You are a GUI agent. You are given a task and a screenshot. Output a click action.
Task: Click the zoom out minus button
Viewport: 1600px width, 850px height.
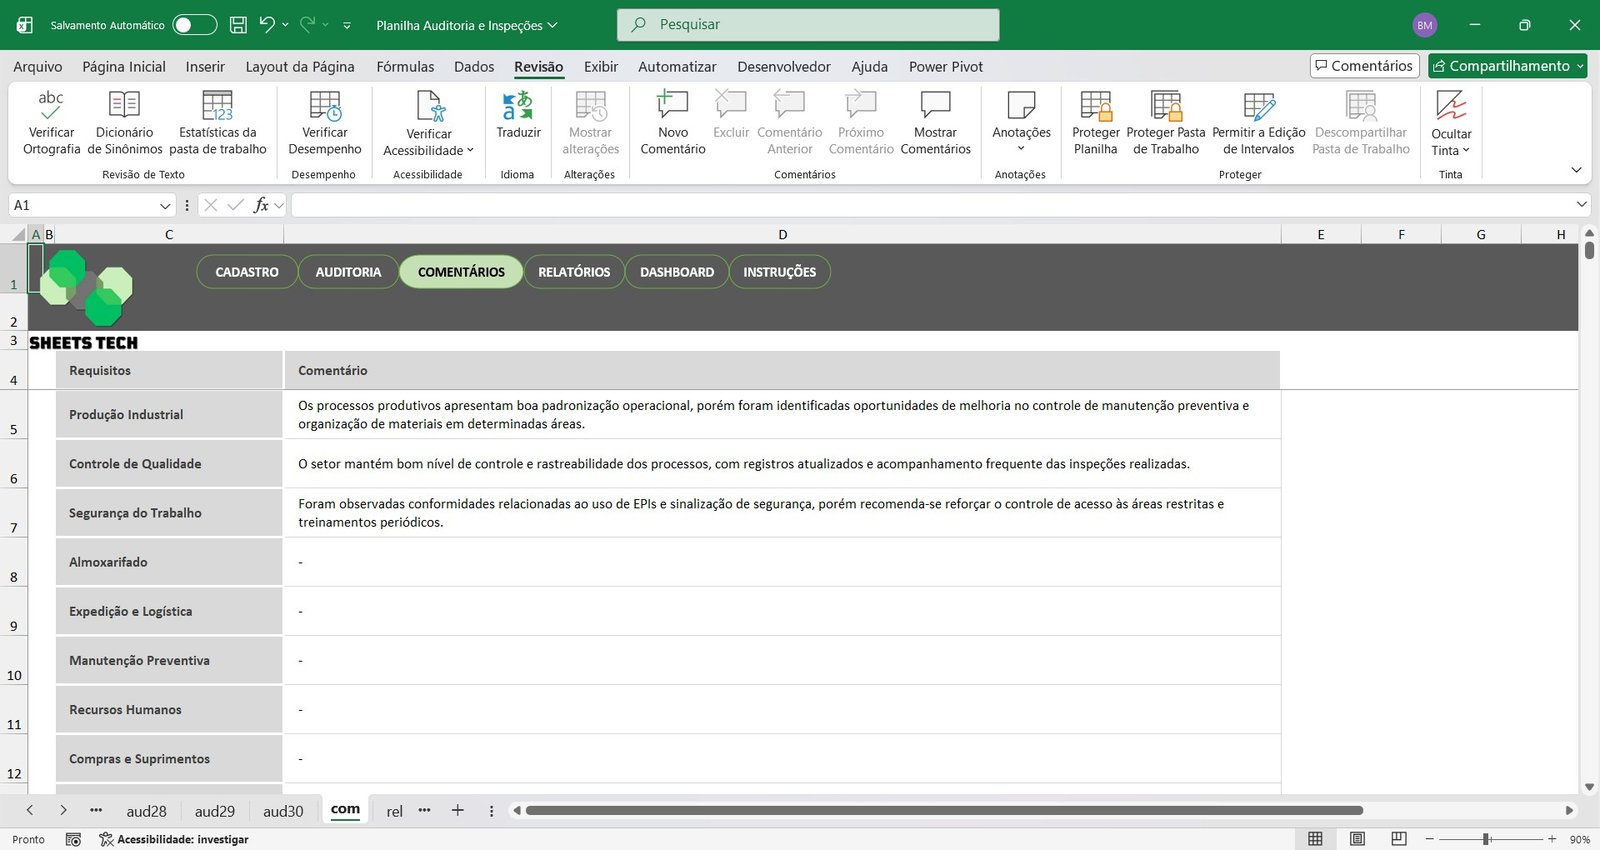pos(1430,839)
